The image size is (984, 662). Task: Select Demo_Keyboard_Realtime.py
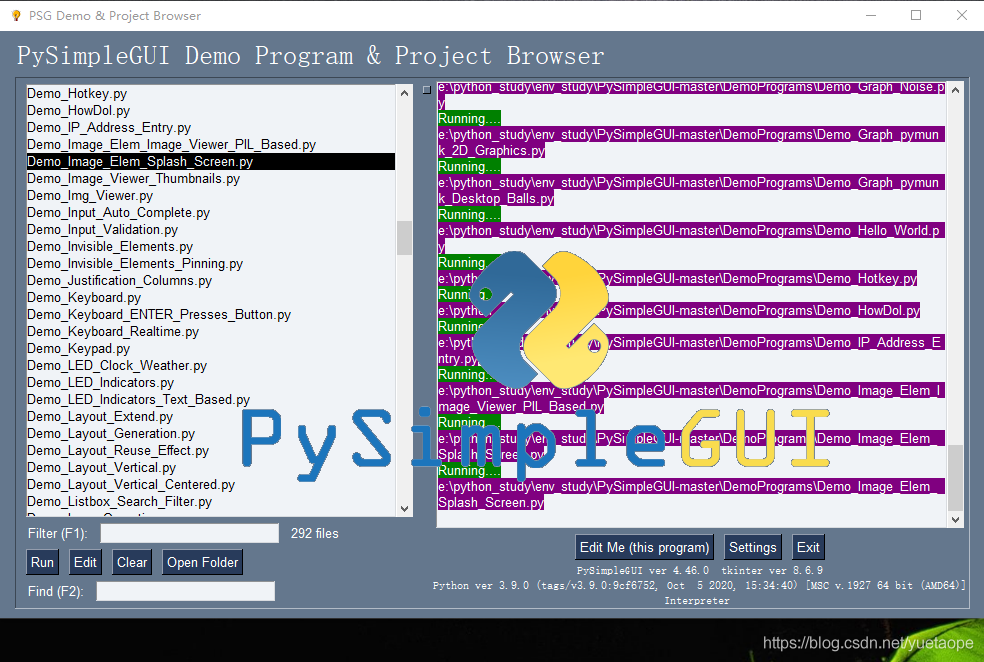[211, 331]
